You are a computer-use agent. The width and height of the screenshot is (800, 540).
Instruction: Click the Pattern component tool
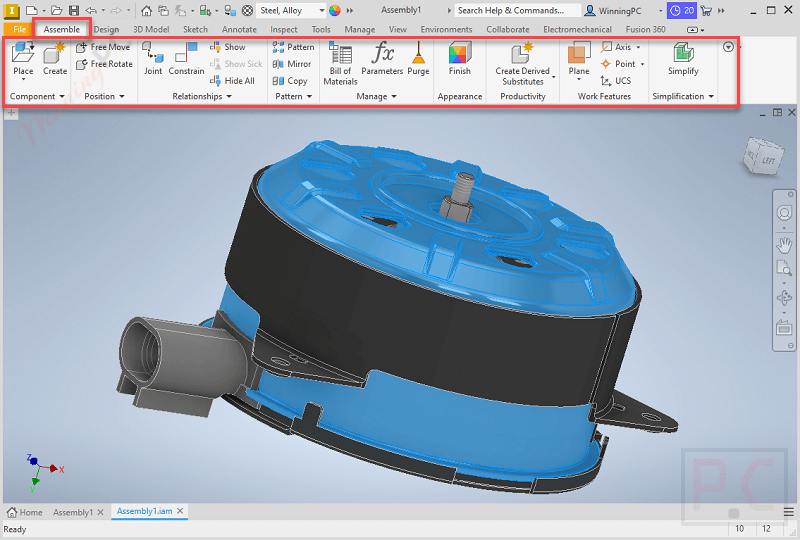[x=293, y=47]
